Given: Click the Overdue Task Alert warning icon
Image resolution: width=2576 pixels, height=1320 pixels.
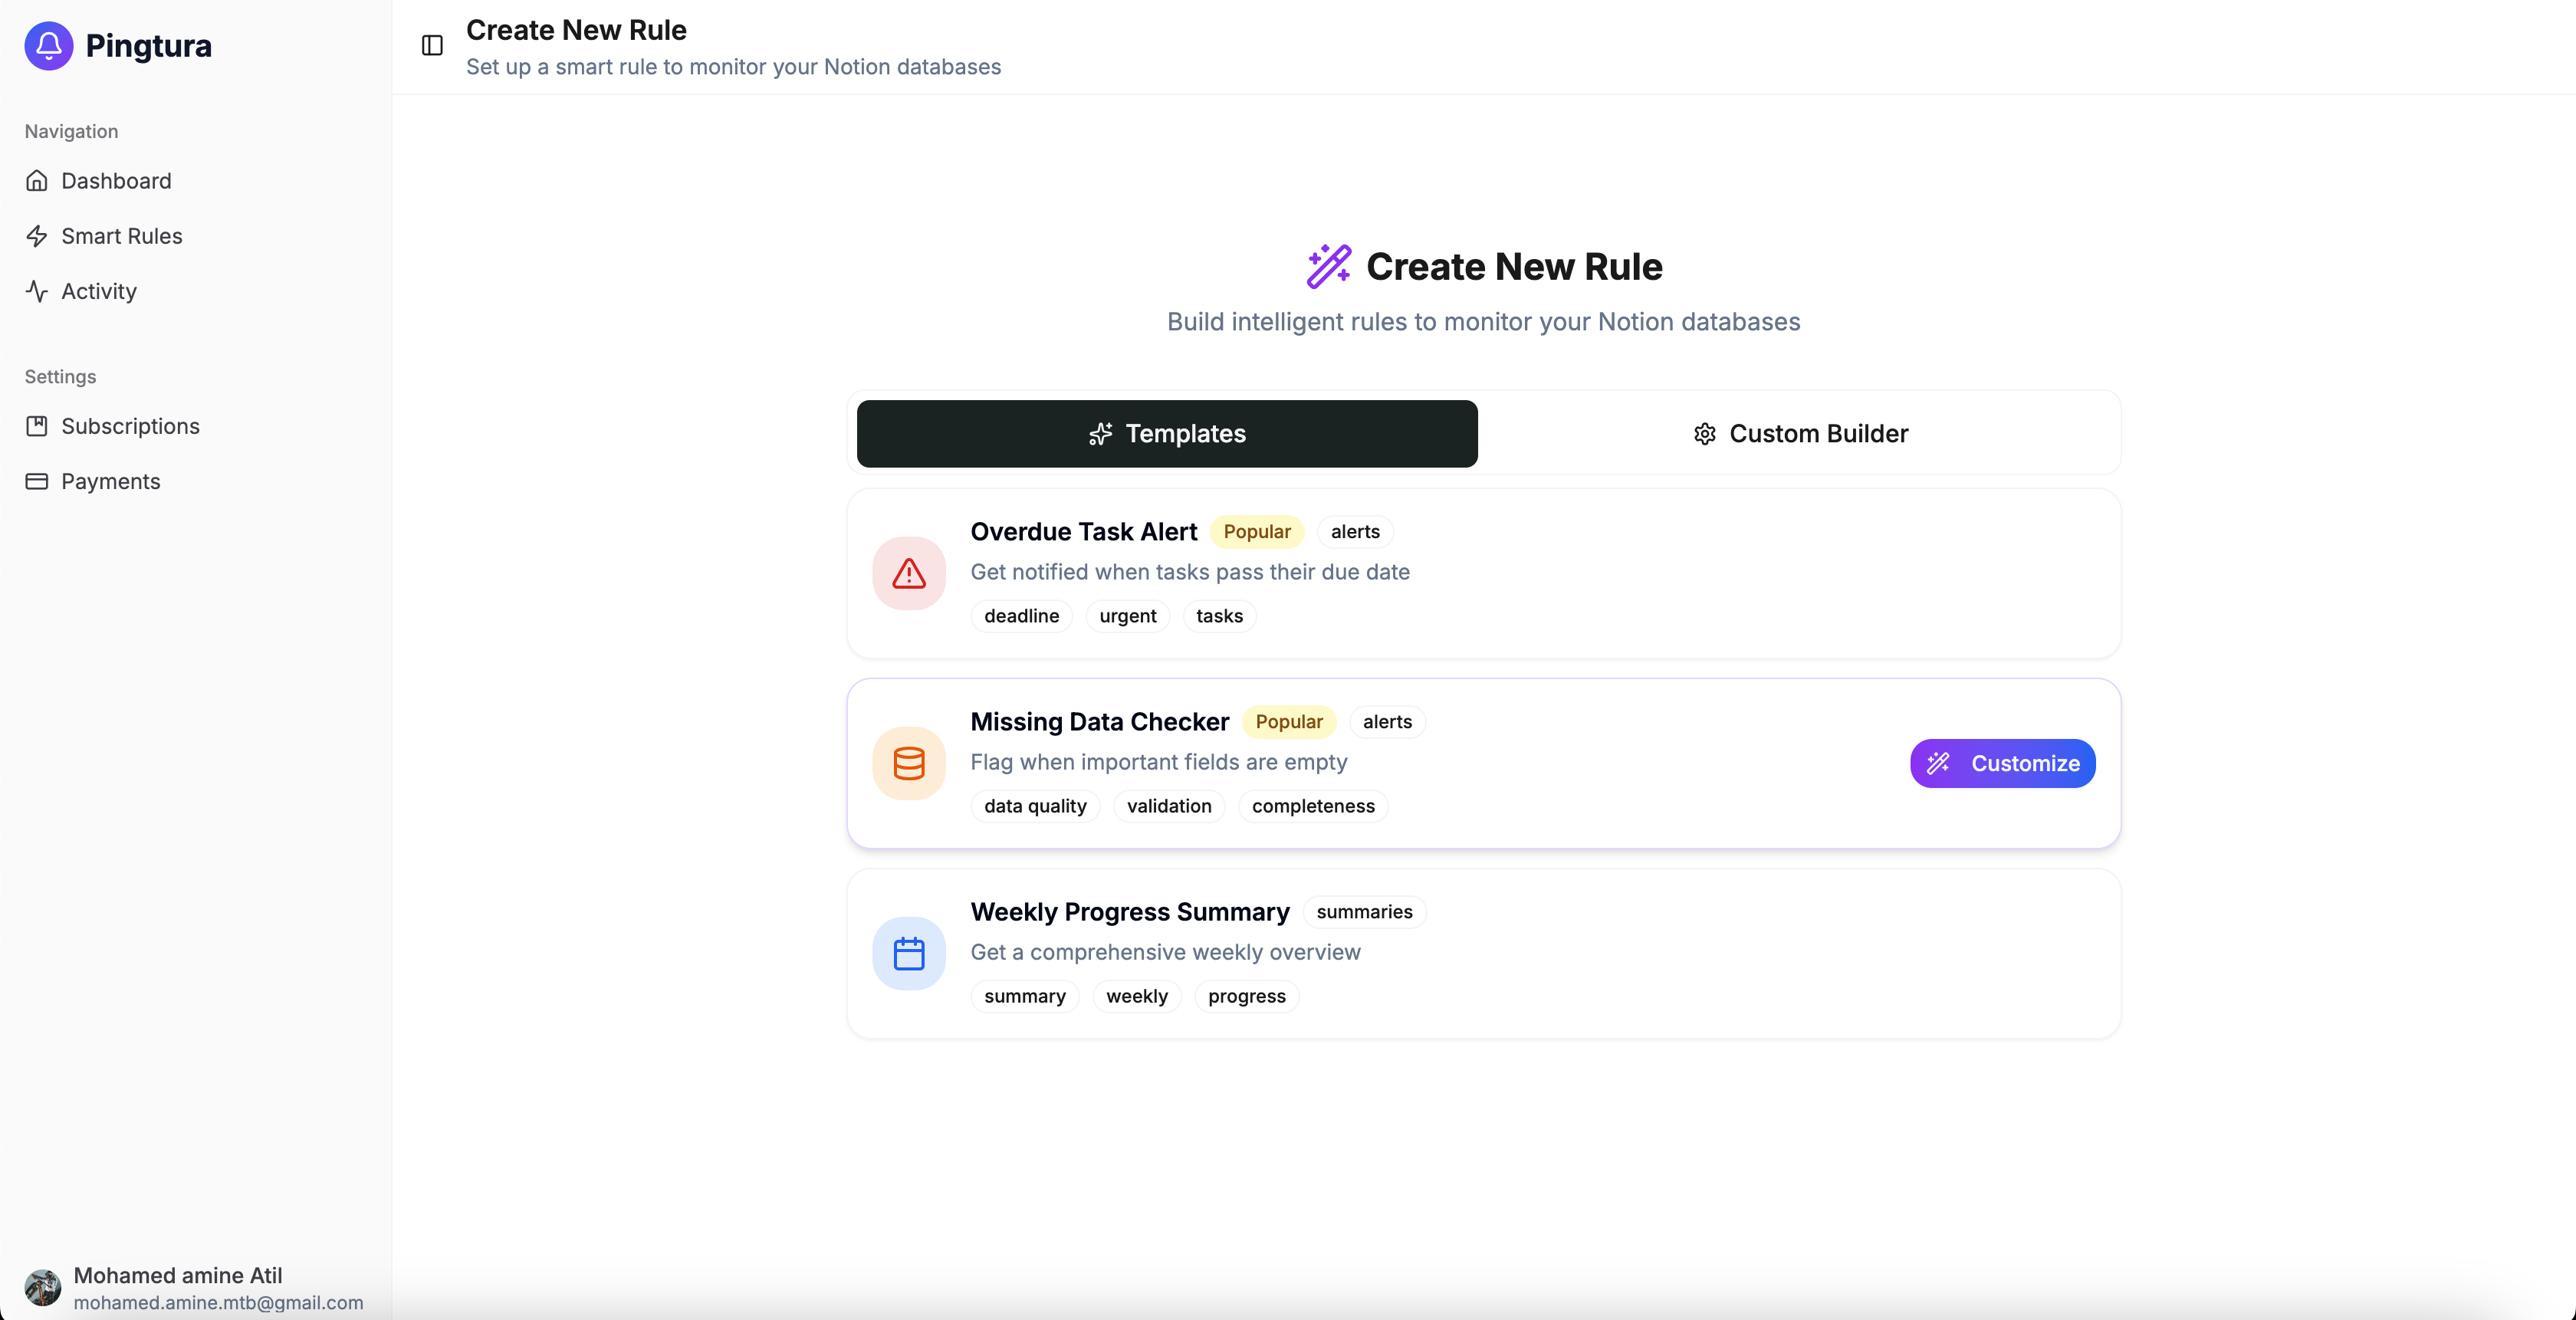Looking at the screenshot, I should pos(908,573).
